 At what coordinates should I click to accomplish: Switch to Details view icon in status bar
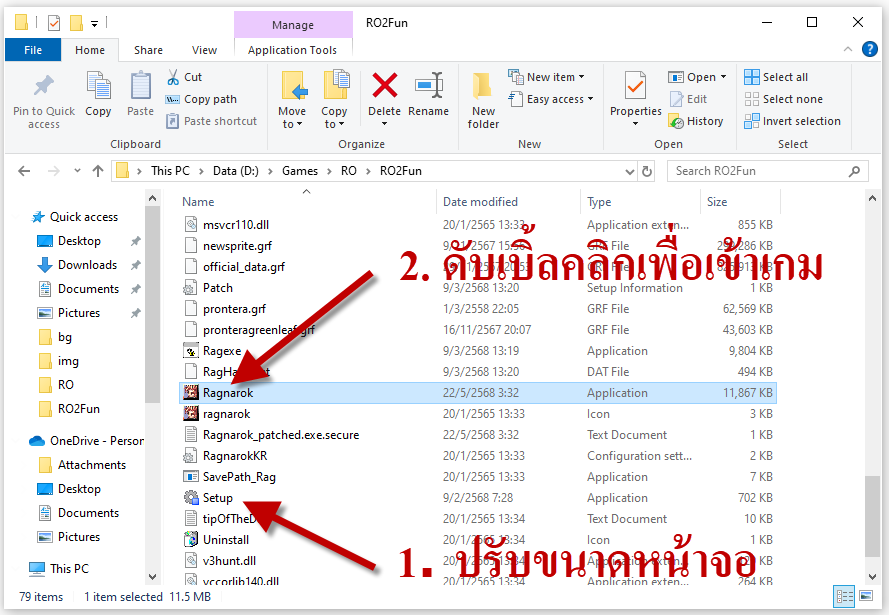845,596
